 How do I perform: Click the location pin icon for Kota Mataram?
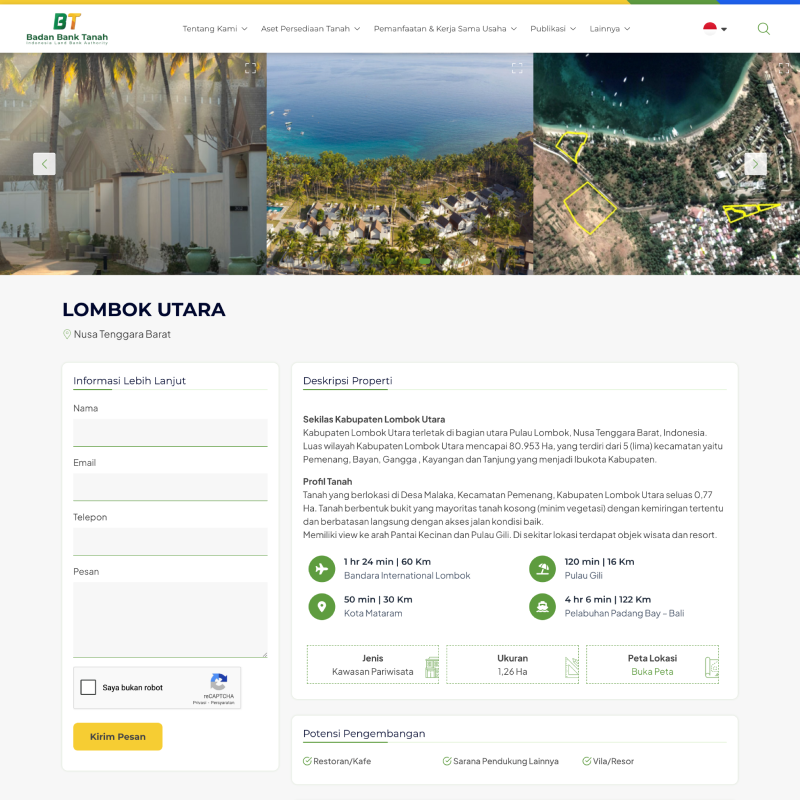point(321,606)
